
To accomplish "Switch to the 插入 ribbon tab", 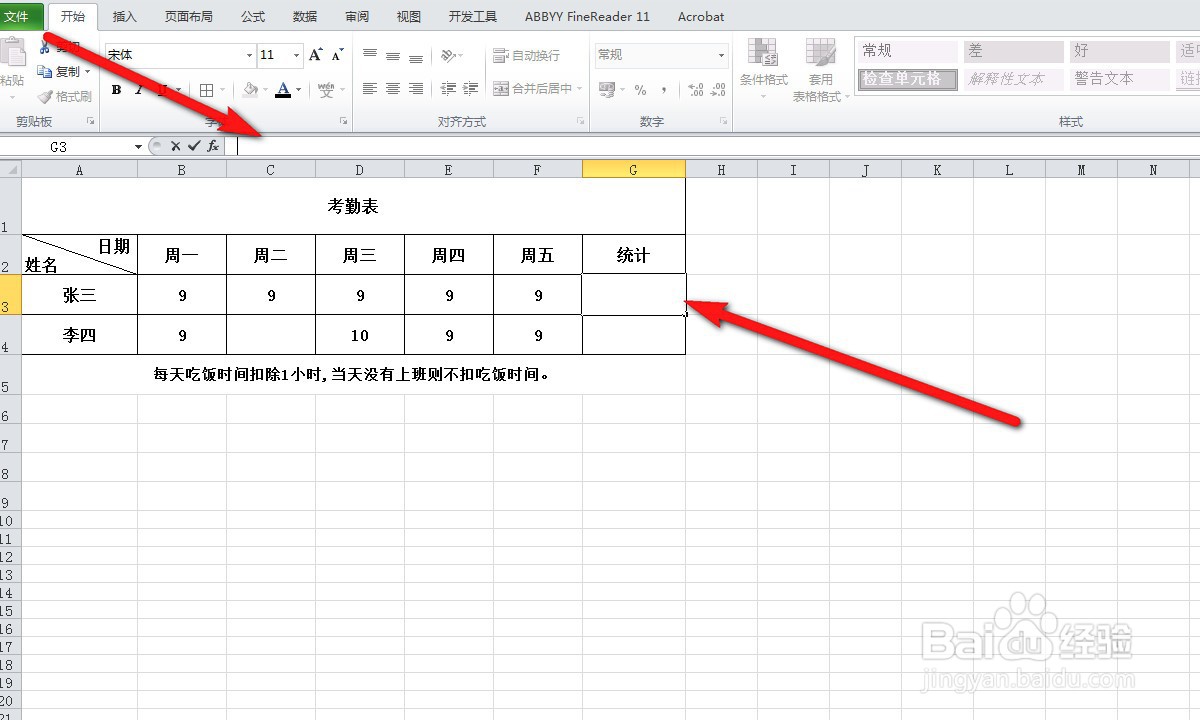I will click(x=123, y=16).
